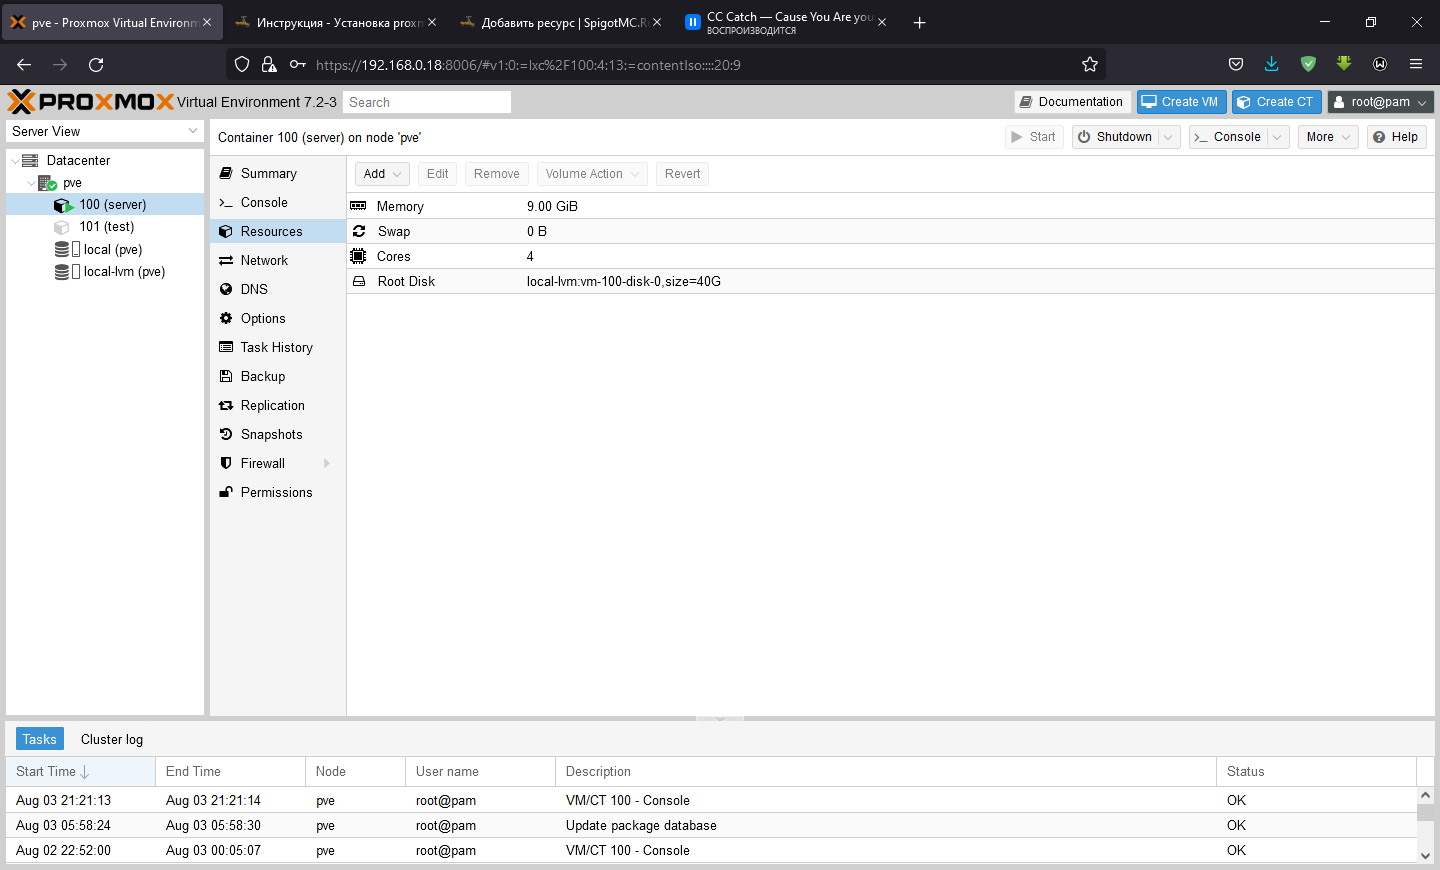
Task: Select the Root Disk resource row
Action: 890,281
